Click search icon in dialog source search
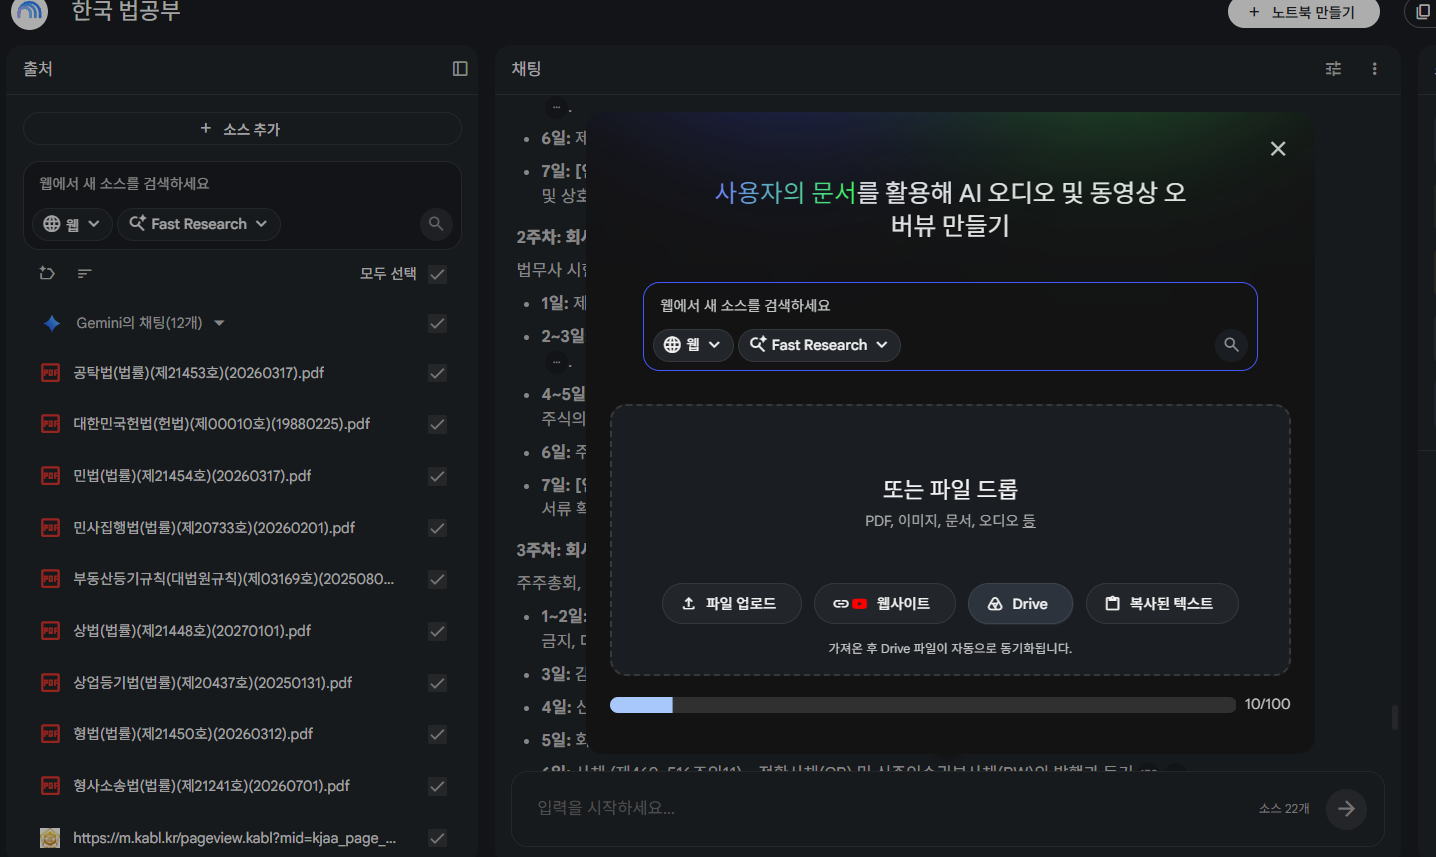Viewport: 1436px width, 857px height. 1231,345
